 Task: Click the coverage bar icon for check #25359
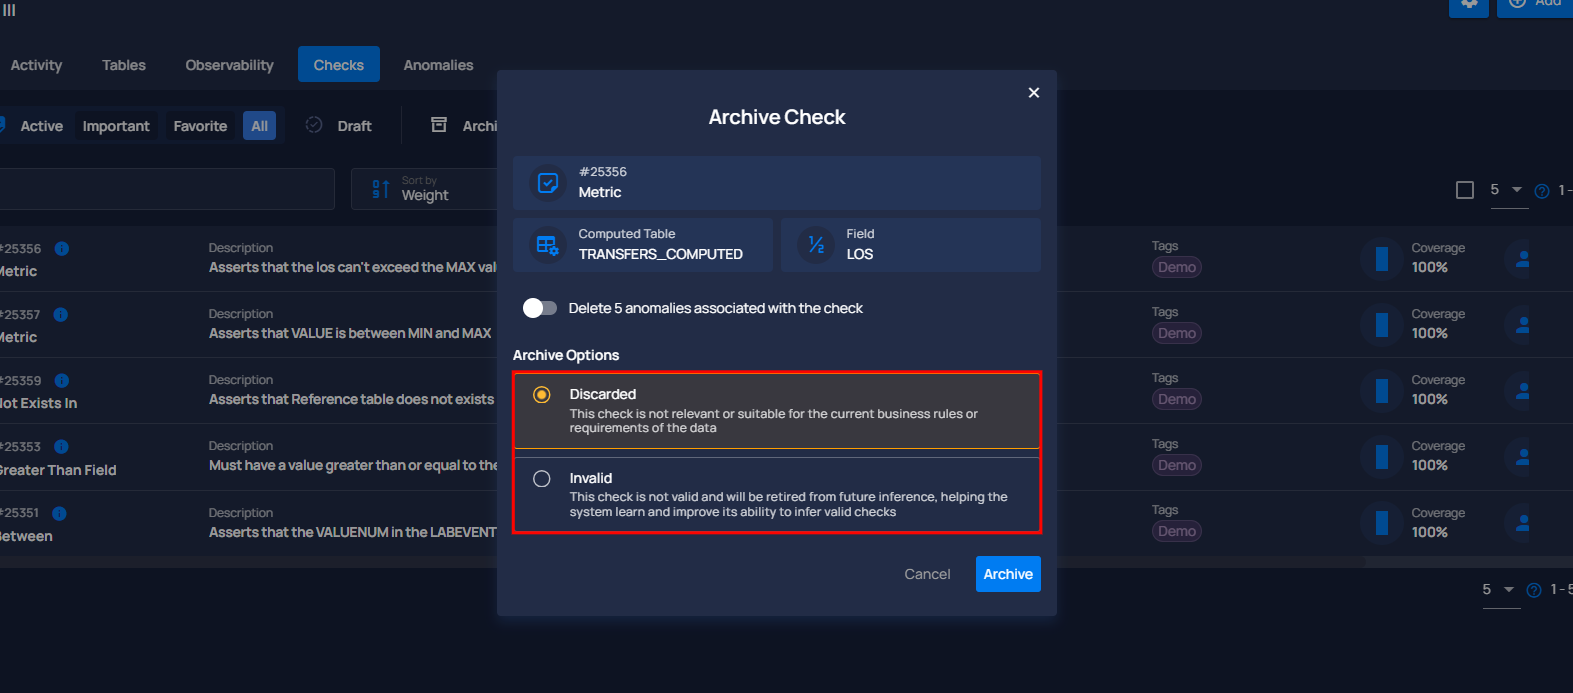(x=1381, y=391)
